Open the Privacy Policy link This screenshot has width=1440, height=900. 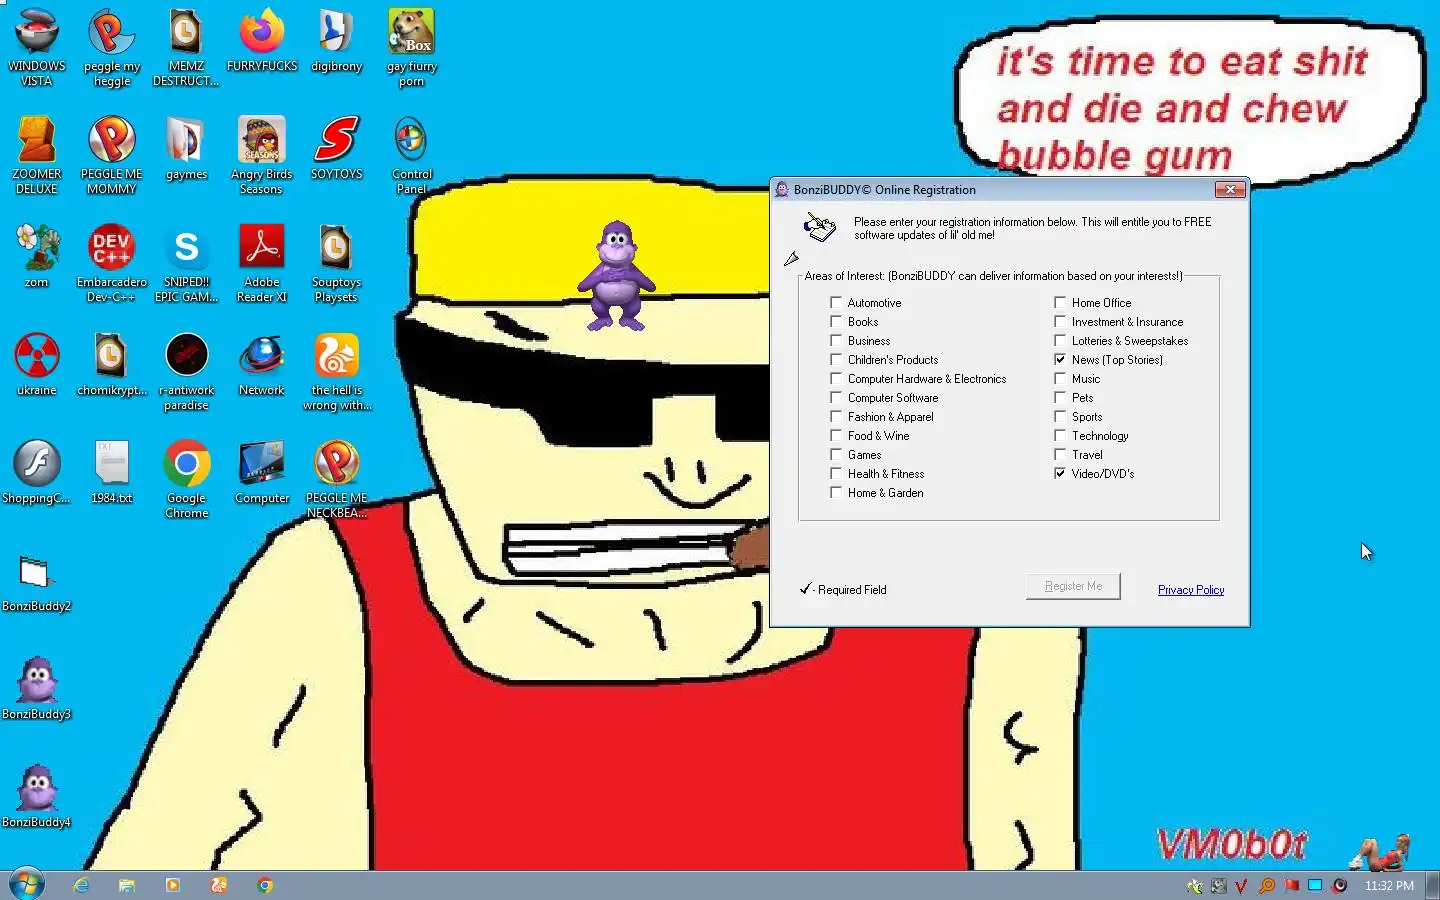tap(1190, 590)
